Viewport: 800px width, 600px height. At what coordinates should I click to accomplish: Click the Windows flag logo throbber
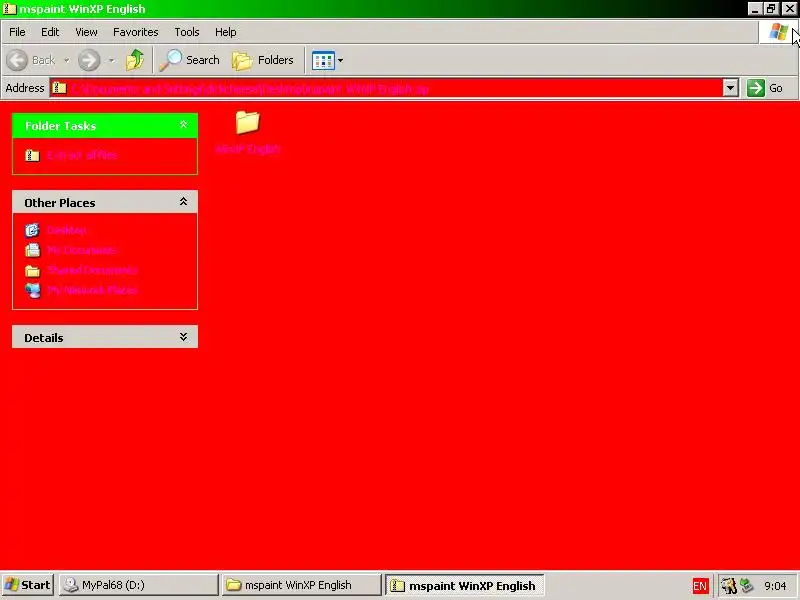coord(779,32)
